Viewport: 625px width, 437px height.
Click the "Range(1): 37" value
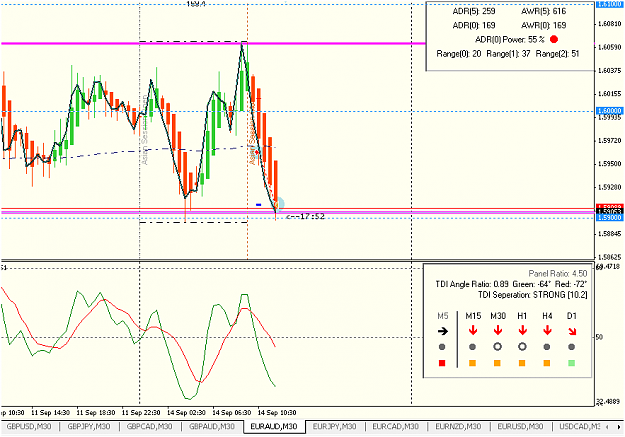(508, 53)
